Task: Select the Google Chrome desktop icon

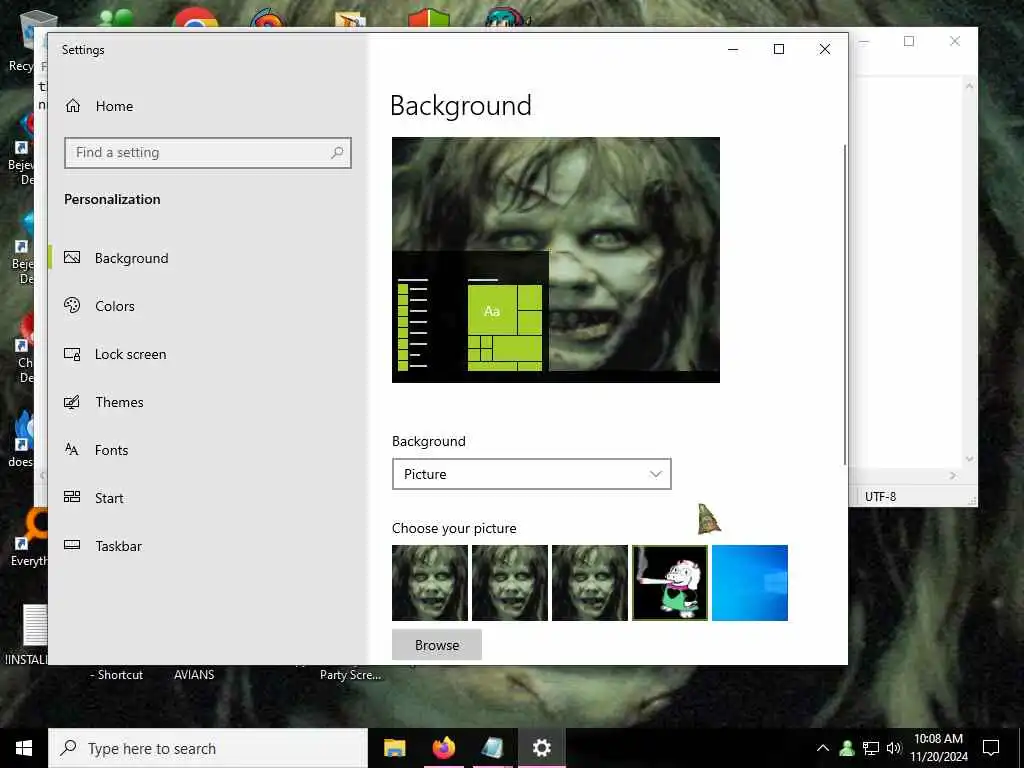Action: [195, 18]
